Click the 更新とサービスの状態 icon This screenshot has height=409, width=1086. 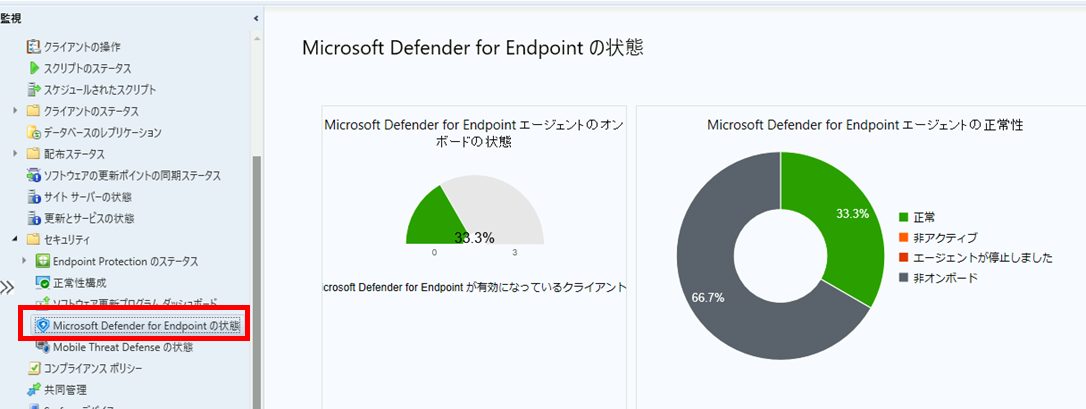click(33, 219)
